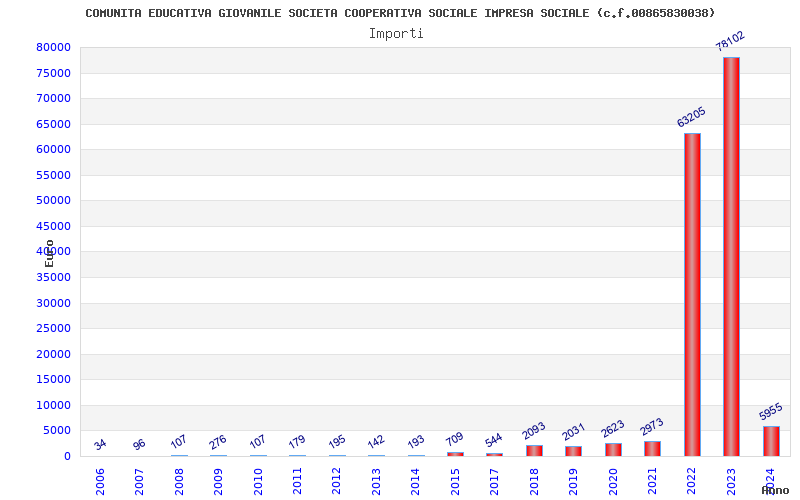This screenshot has height=500, width=800.
Task: Click the value label 142
Action: pyautogui.click(x=376, y=441)
